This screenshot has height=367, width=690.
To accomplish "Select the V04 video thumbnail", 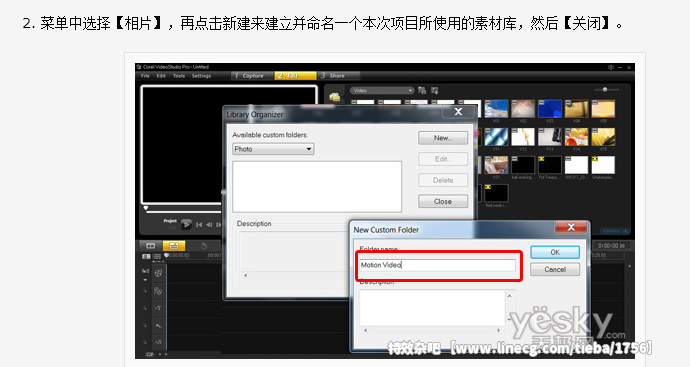I will (576, 108).
